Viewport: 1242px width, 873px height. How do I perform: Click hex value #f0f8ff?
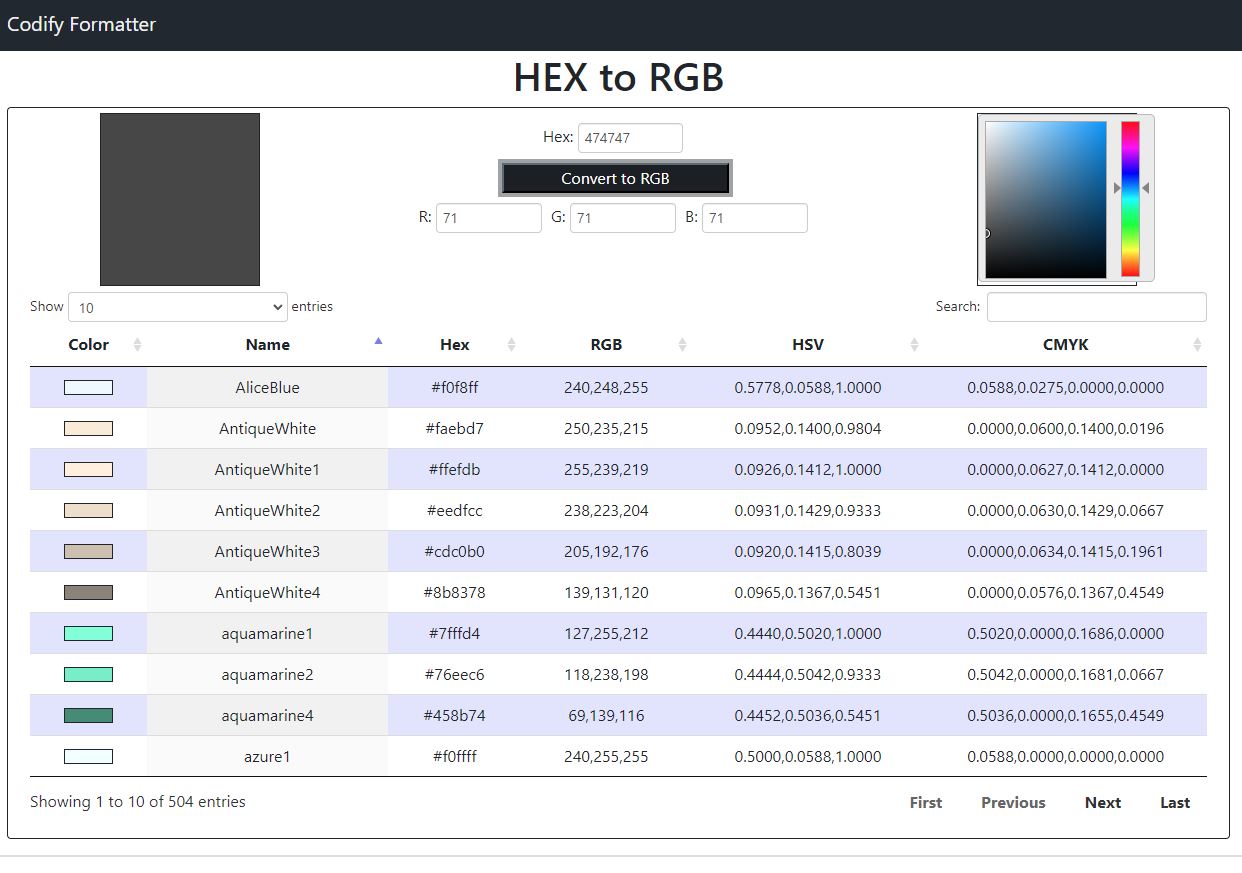click(455, 388)
